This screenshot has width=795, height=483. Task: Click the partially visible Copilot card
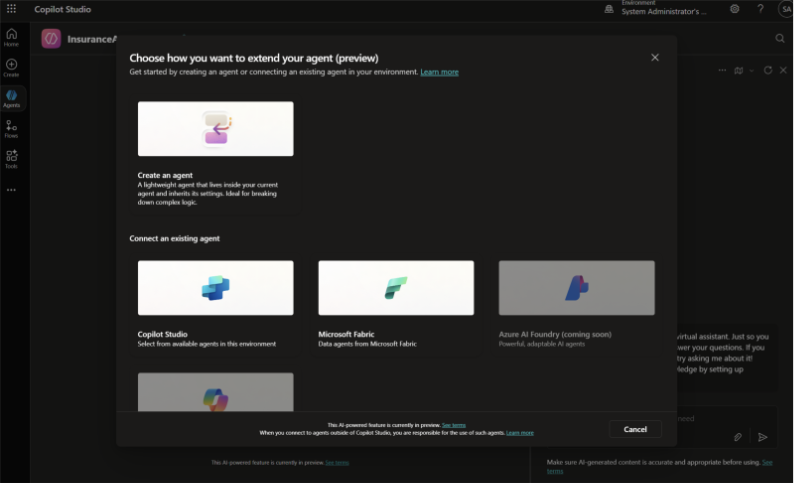click(x=215, y=392)
